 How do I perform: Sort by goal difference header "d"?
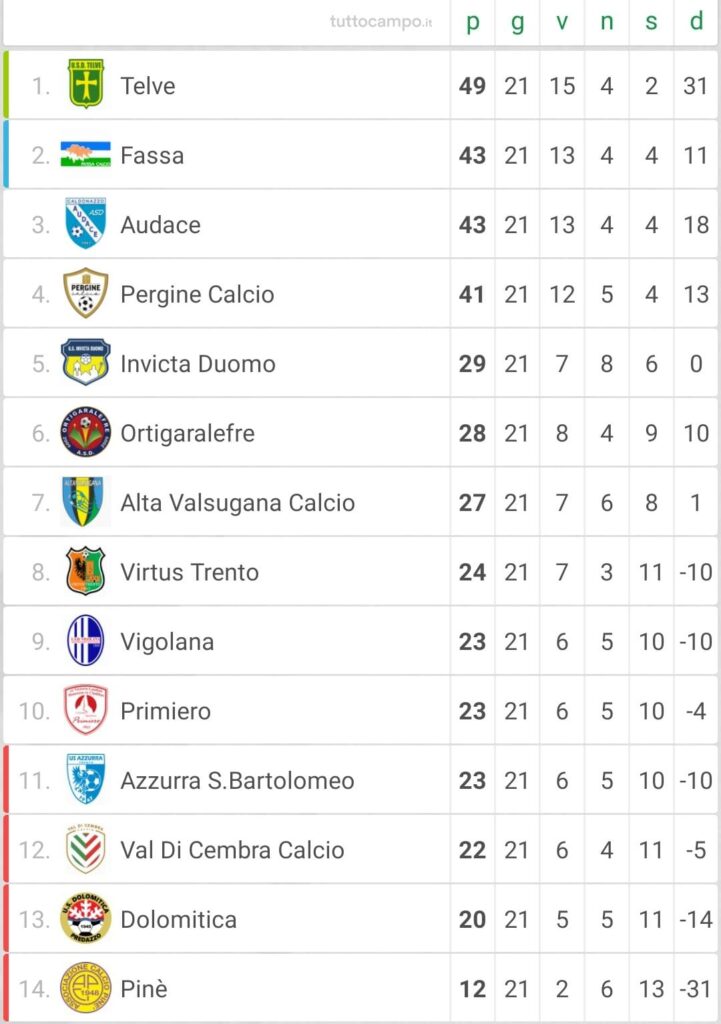(696, 22)
